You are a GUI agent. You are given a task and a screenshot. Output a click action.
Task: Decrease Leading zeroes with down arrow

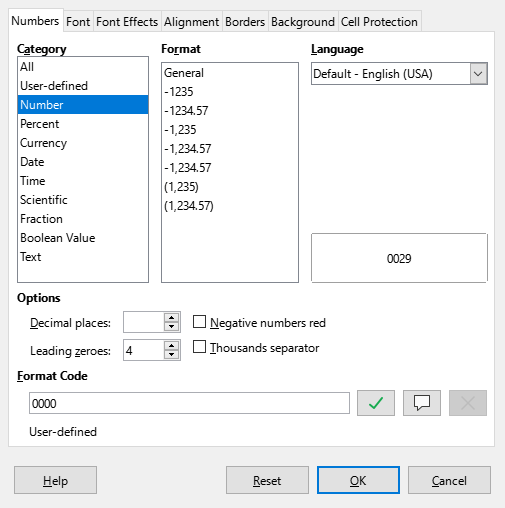171,354
